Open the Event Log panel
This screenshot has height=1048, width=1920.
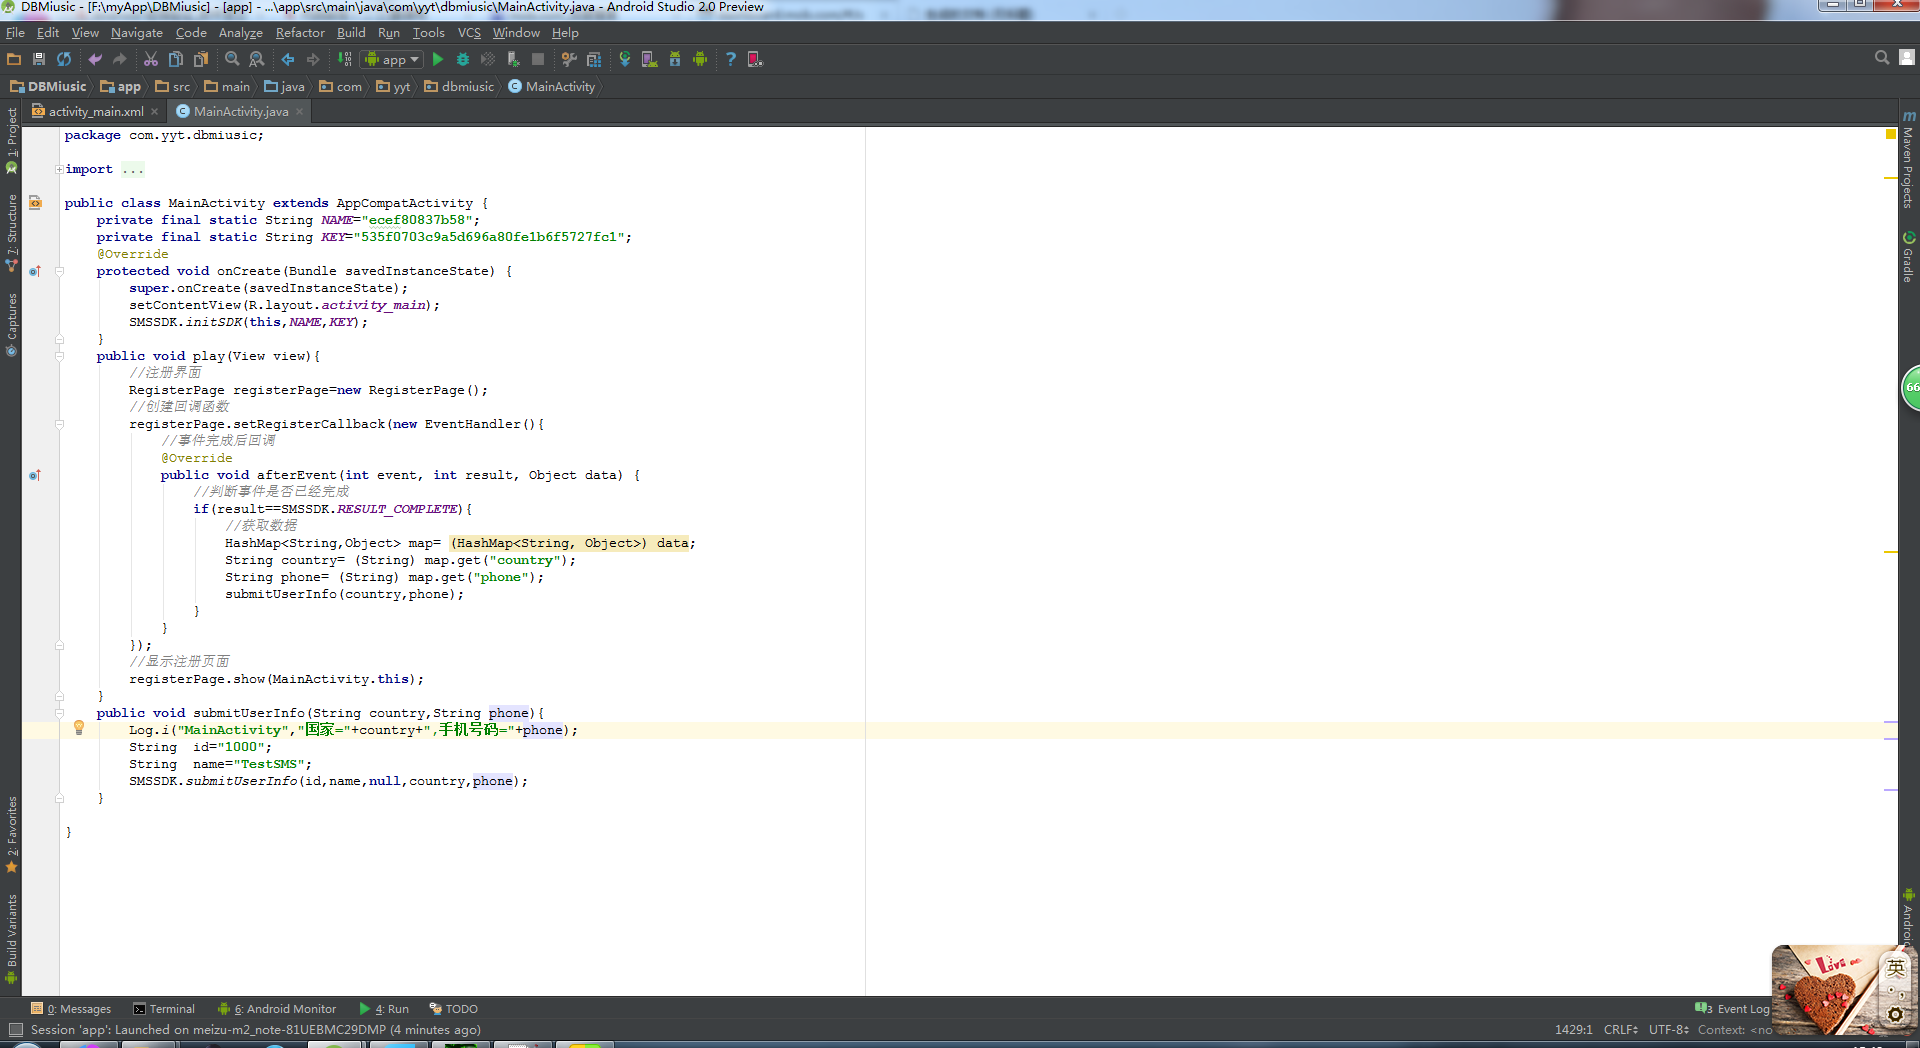point(1733,1009)
